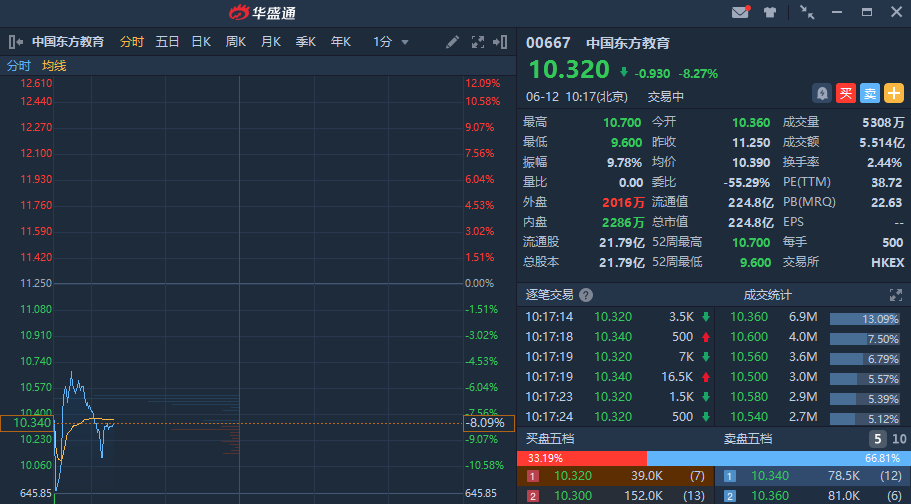
Task: Click the 10.340 price marker on axis
Action: pyautogui.click(x=27, y=423)
